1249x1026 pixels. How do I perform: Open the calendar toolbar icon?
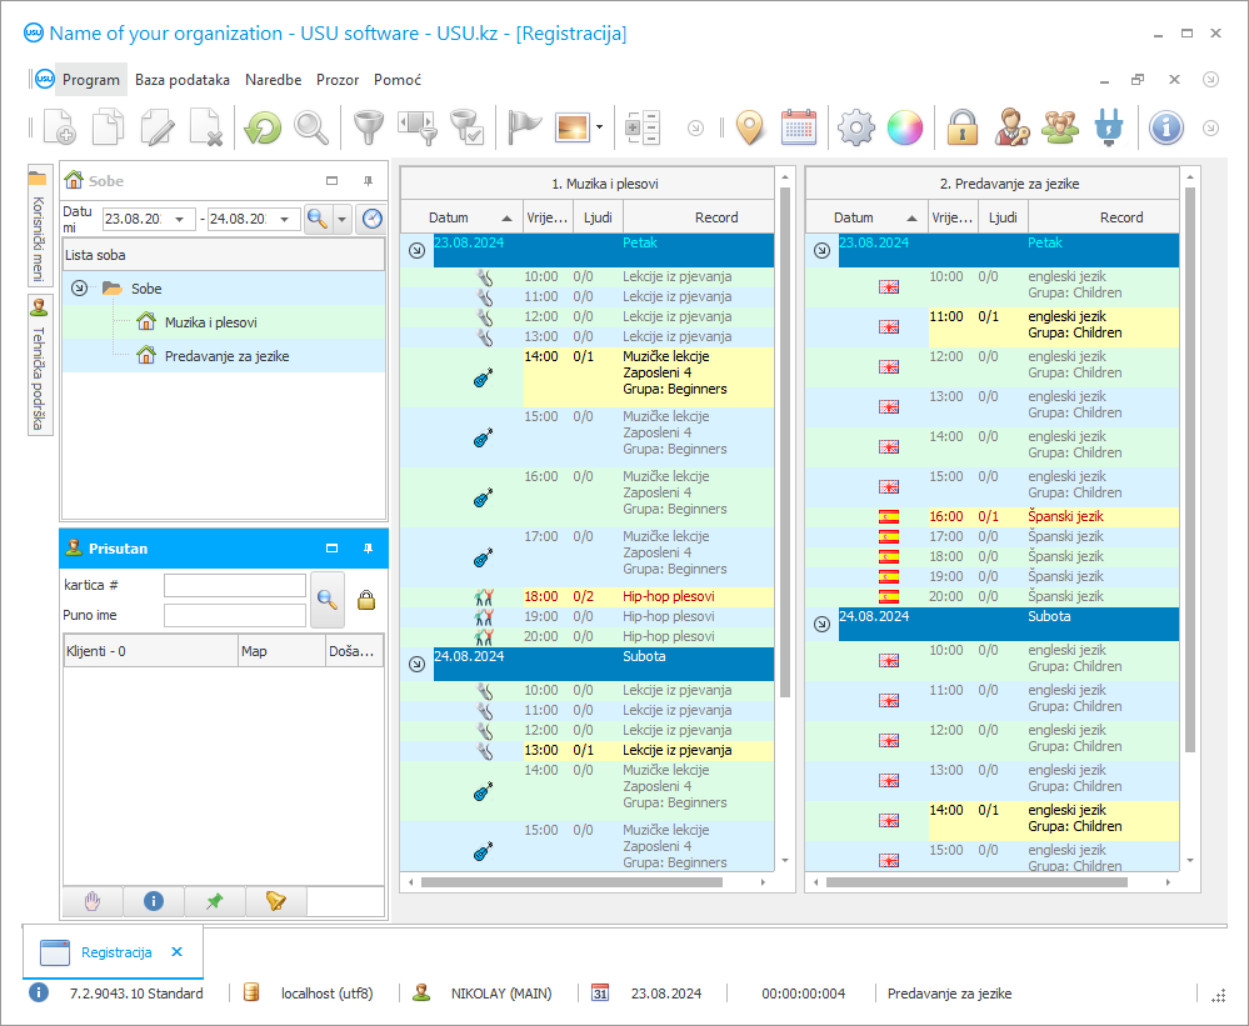point(798,128)
